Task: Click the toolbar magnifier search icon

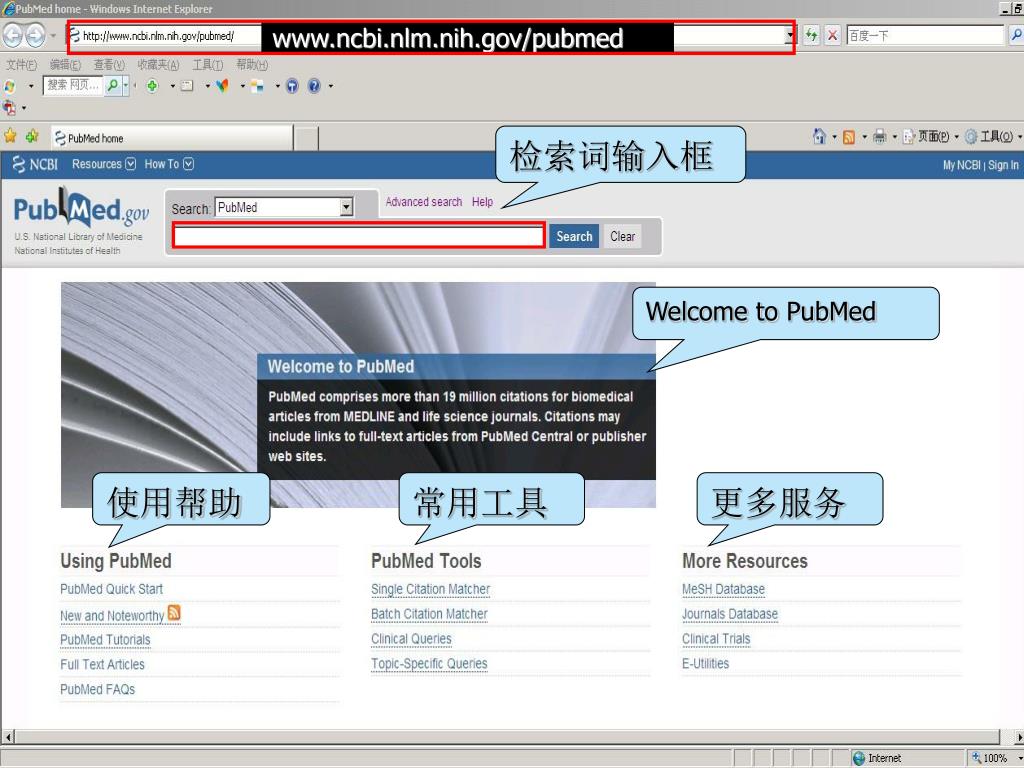Action: tap(113, 85)
